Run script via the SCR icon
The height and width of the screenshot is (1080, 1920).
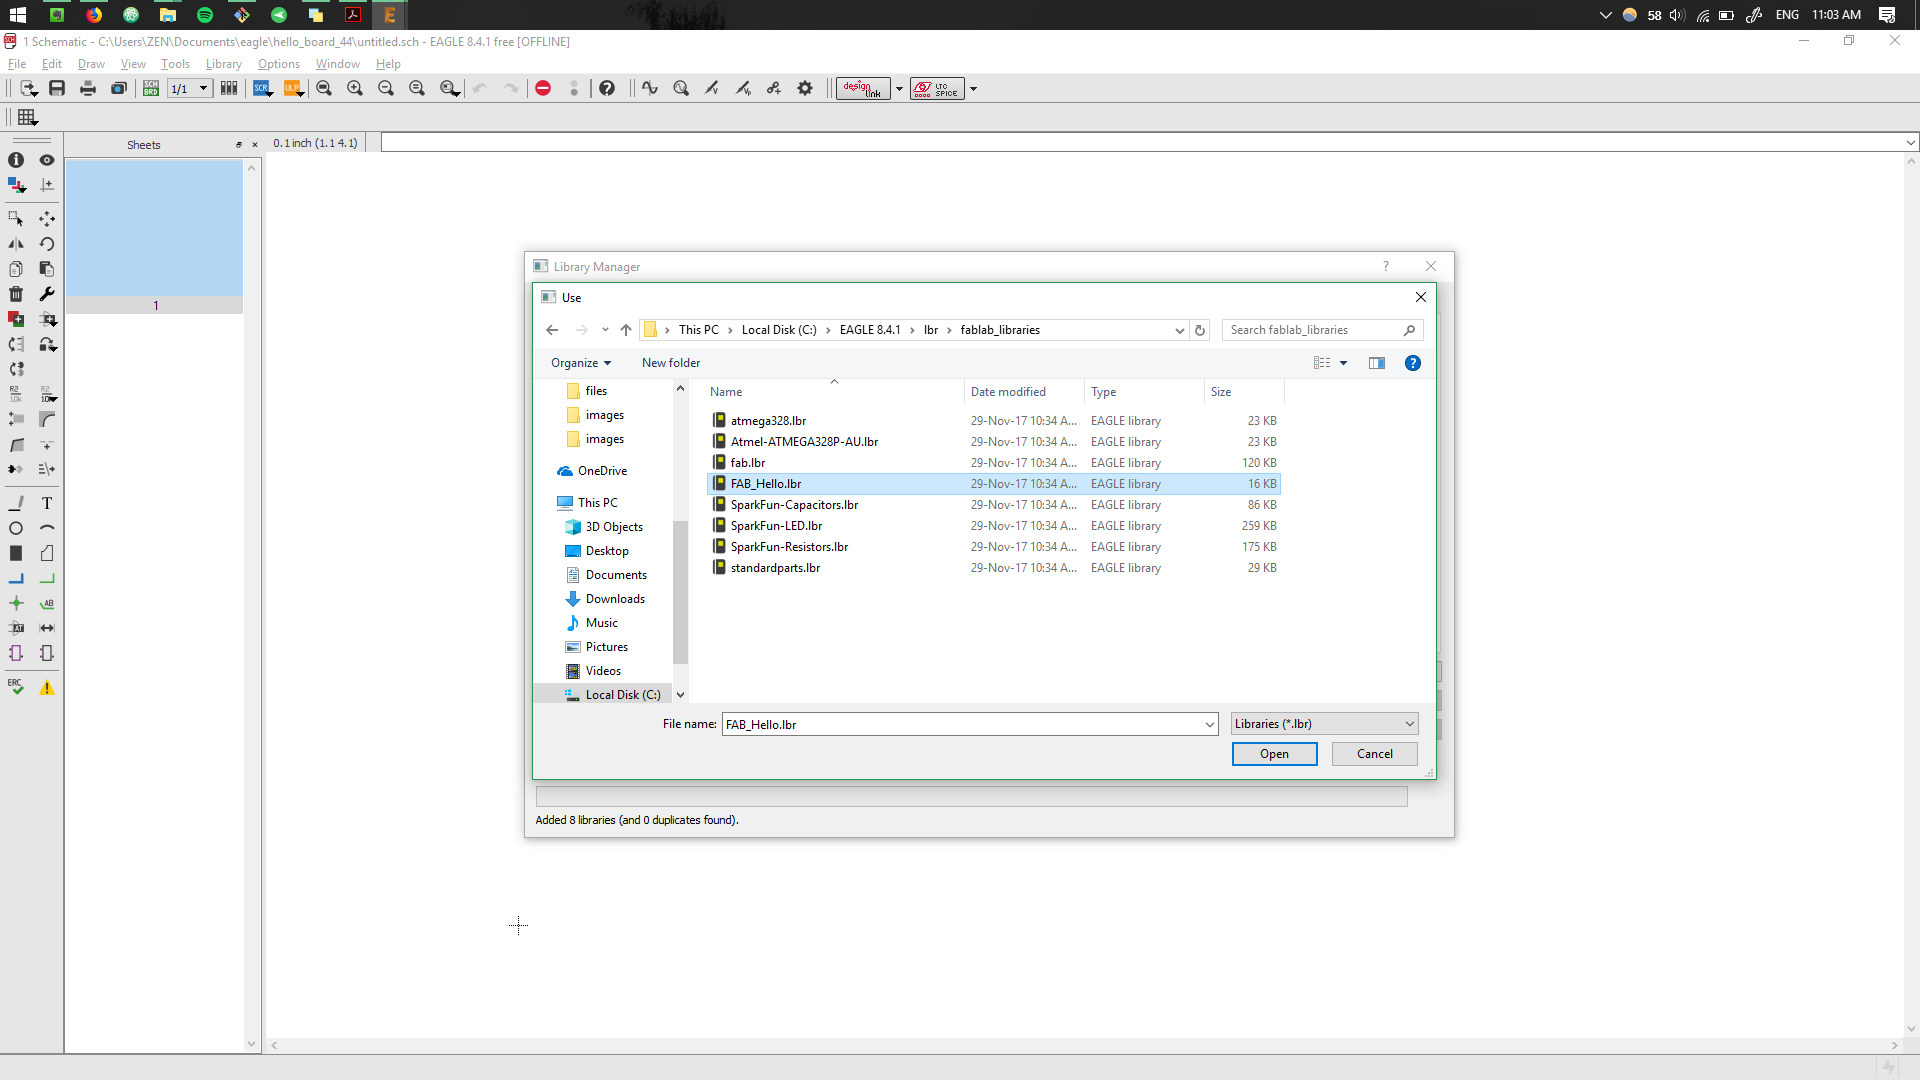pyautogui.click(x=262, y=88)
